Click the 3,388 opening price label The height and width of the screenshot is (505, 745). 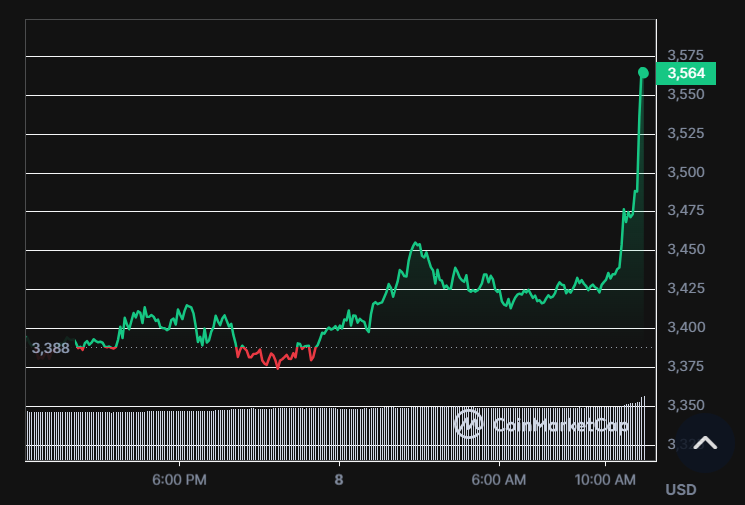coord(50,348)
